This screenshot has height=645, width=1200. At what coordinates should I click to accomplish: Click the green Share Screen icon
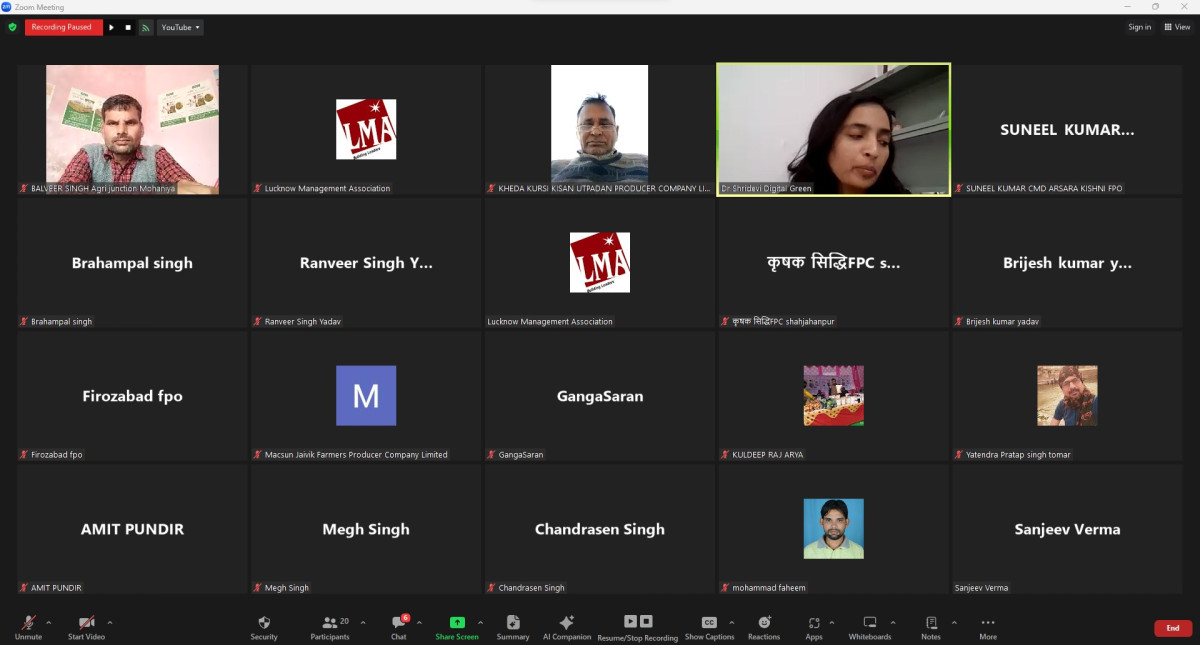pyautogui.click(x=457, y=622)
